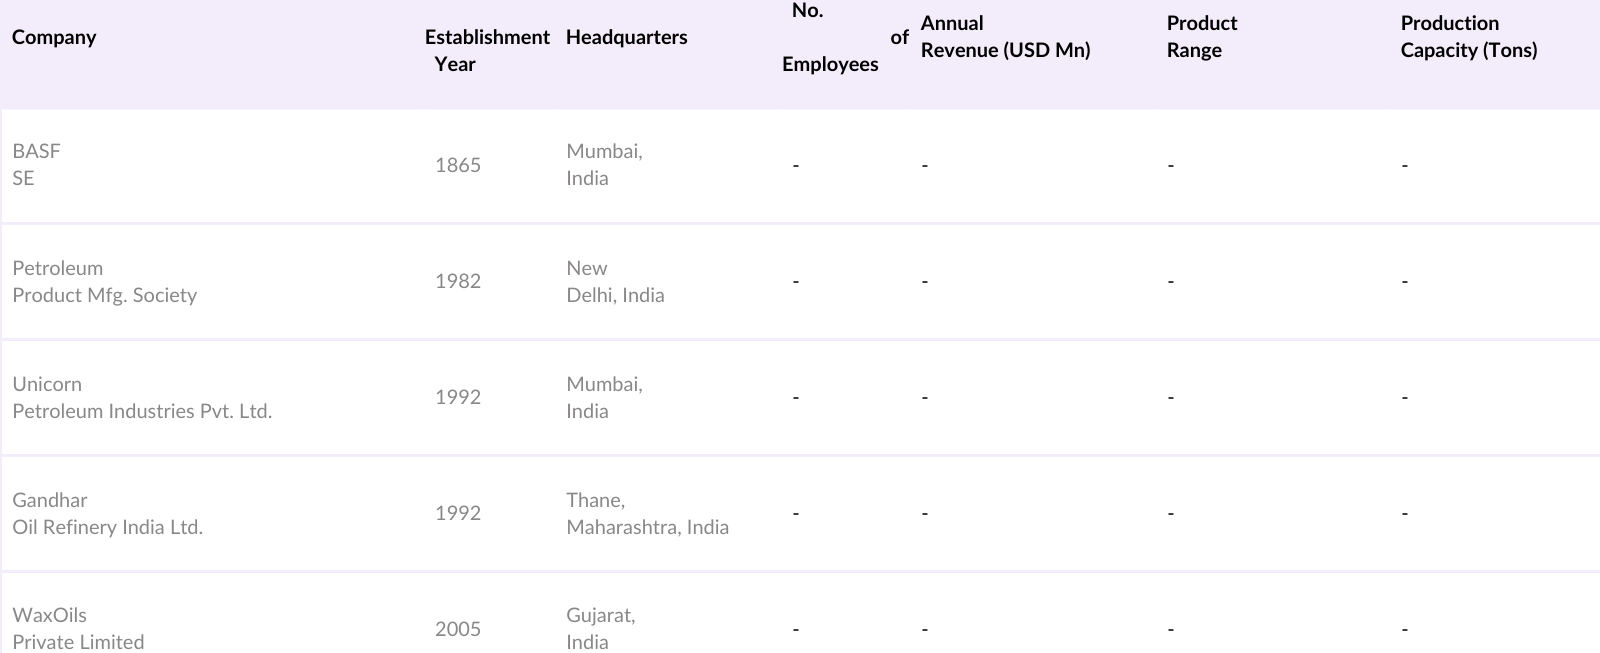
Task: Click Gandhar Oil Refinery India Ltd.
Action: pos(107,513)
